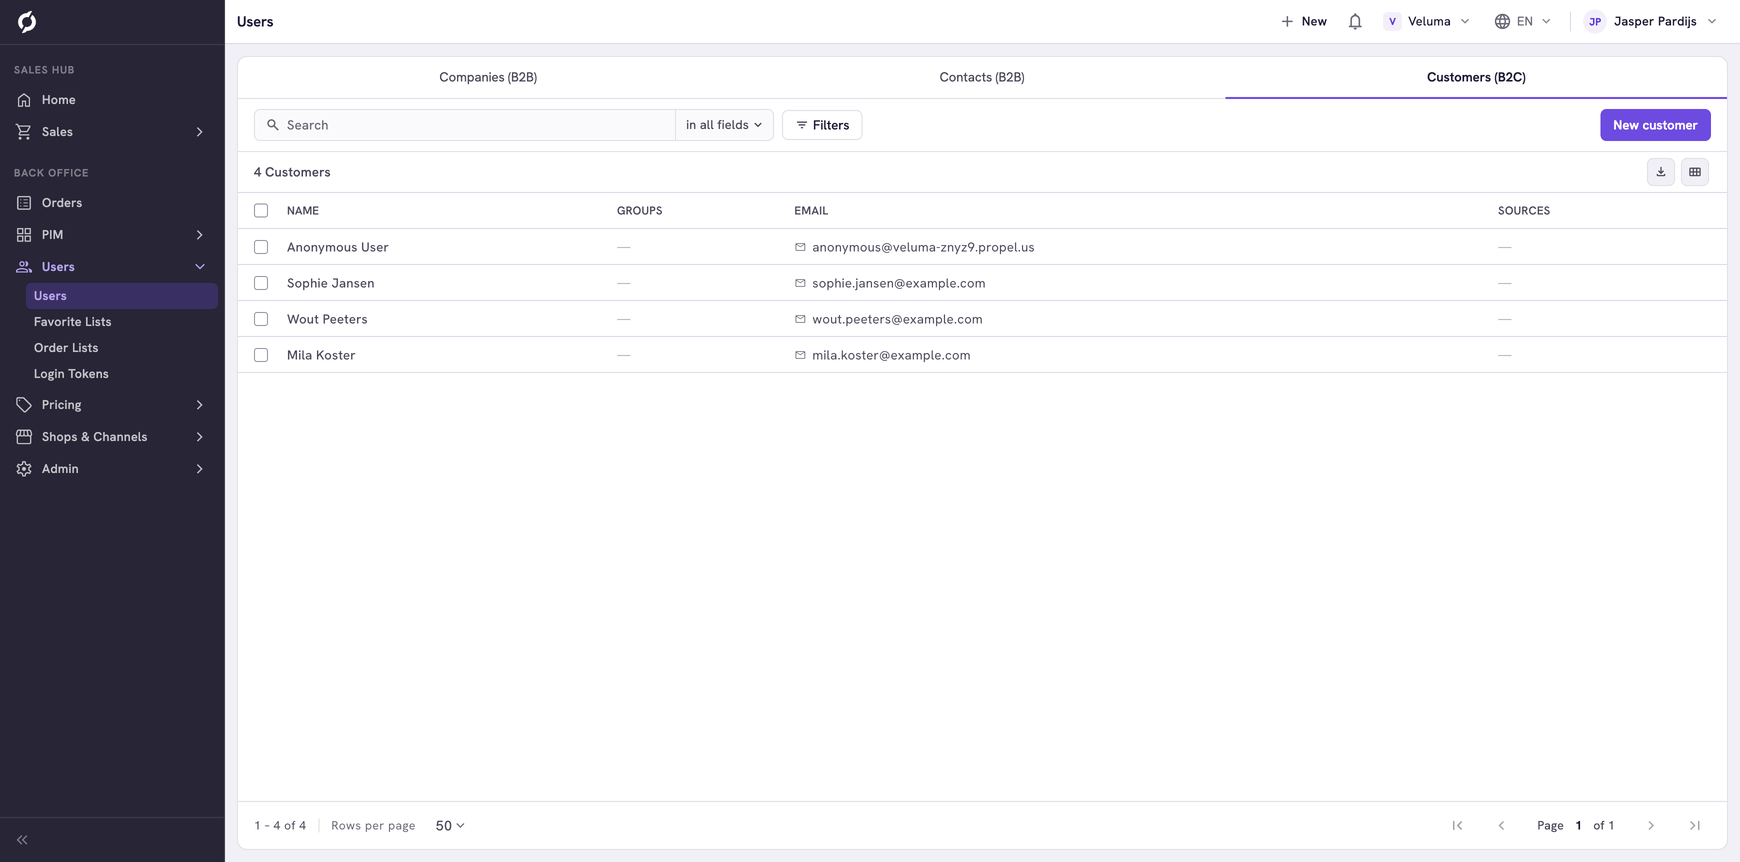Switch to the Companies (B2B) tab
Viewport: 1740px width, 862px height.
488,77
